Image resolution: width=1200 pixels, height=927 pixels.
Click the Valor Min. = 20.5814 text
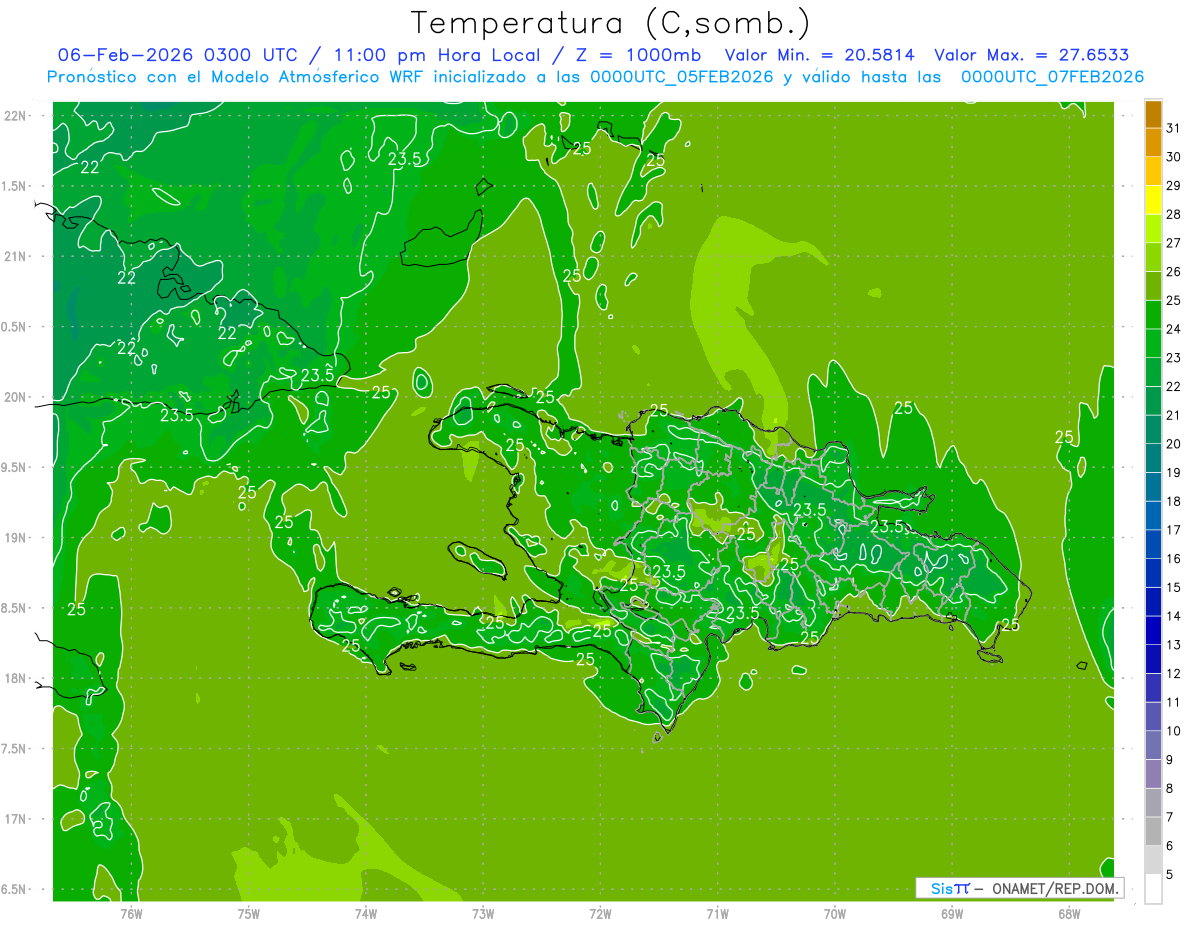click(819, 55)
